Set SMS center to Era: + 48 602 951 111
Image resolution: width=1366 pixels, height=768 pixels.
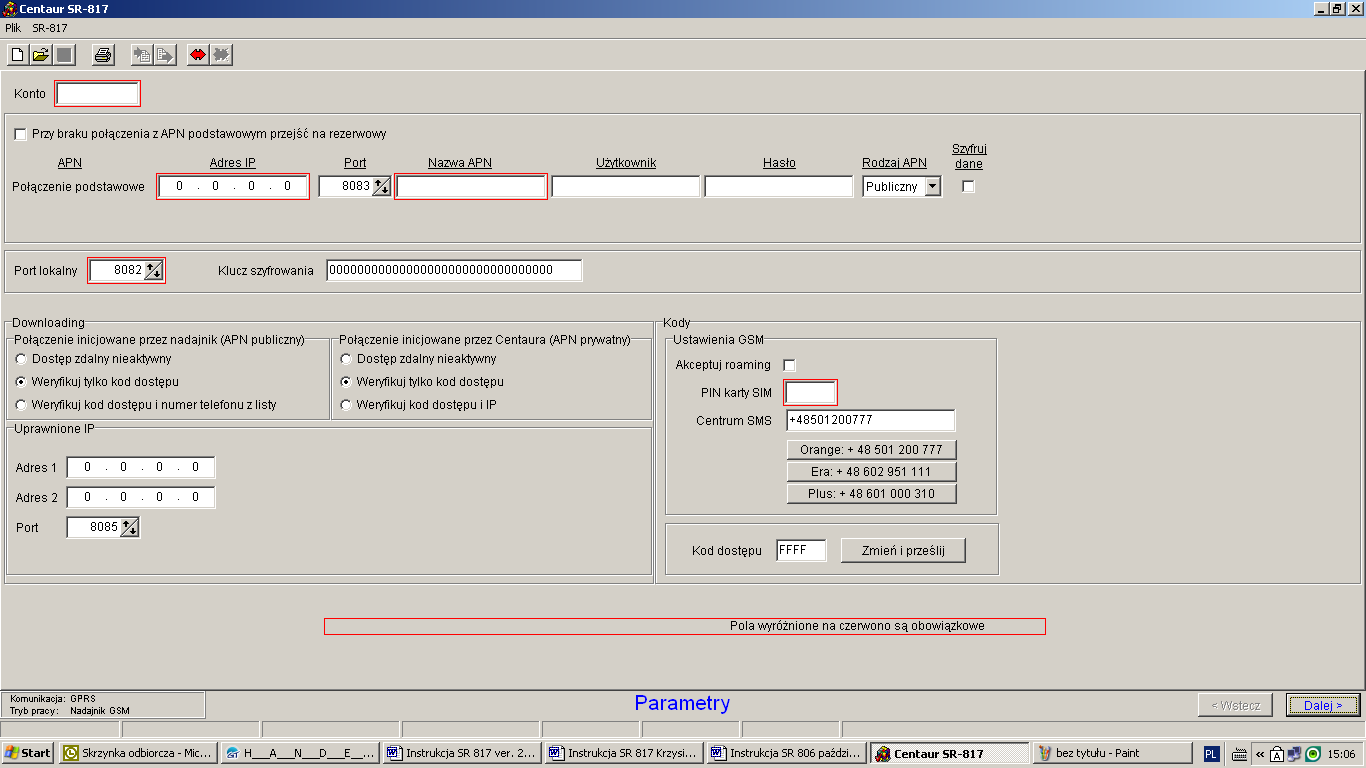(871, 471)
